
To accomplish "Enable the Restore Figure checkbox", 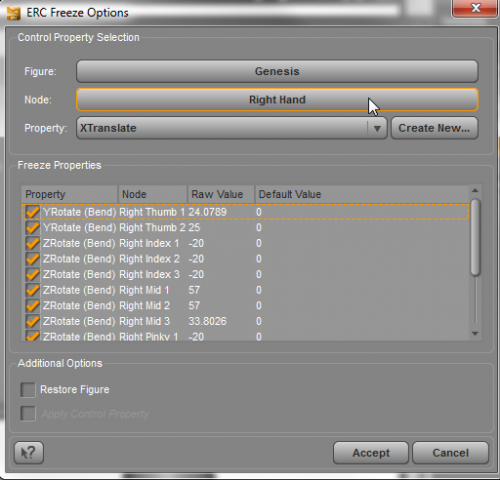I will coord(28,390).
